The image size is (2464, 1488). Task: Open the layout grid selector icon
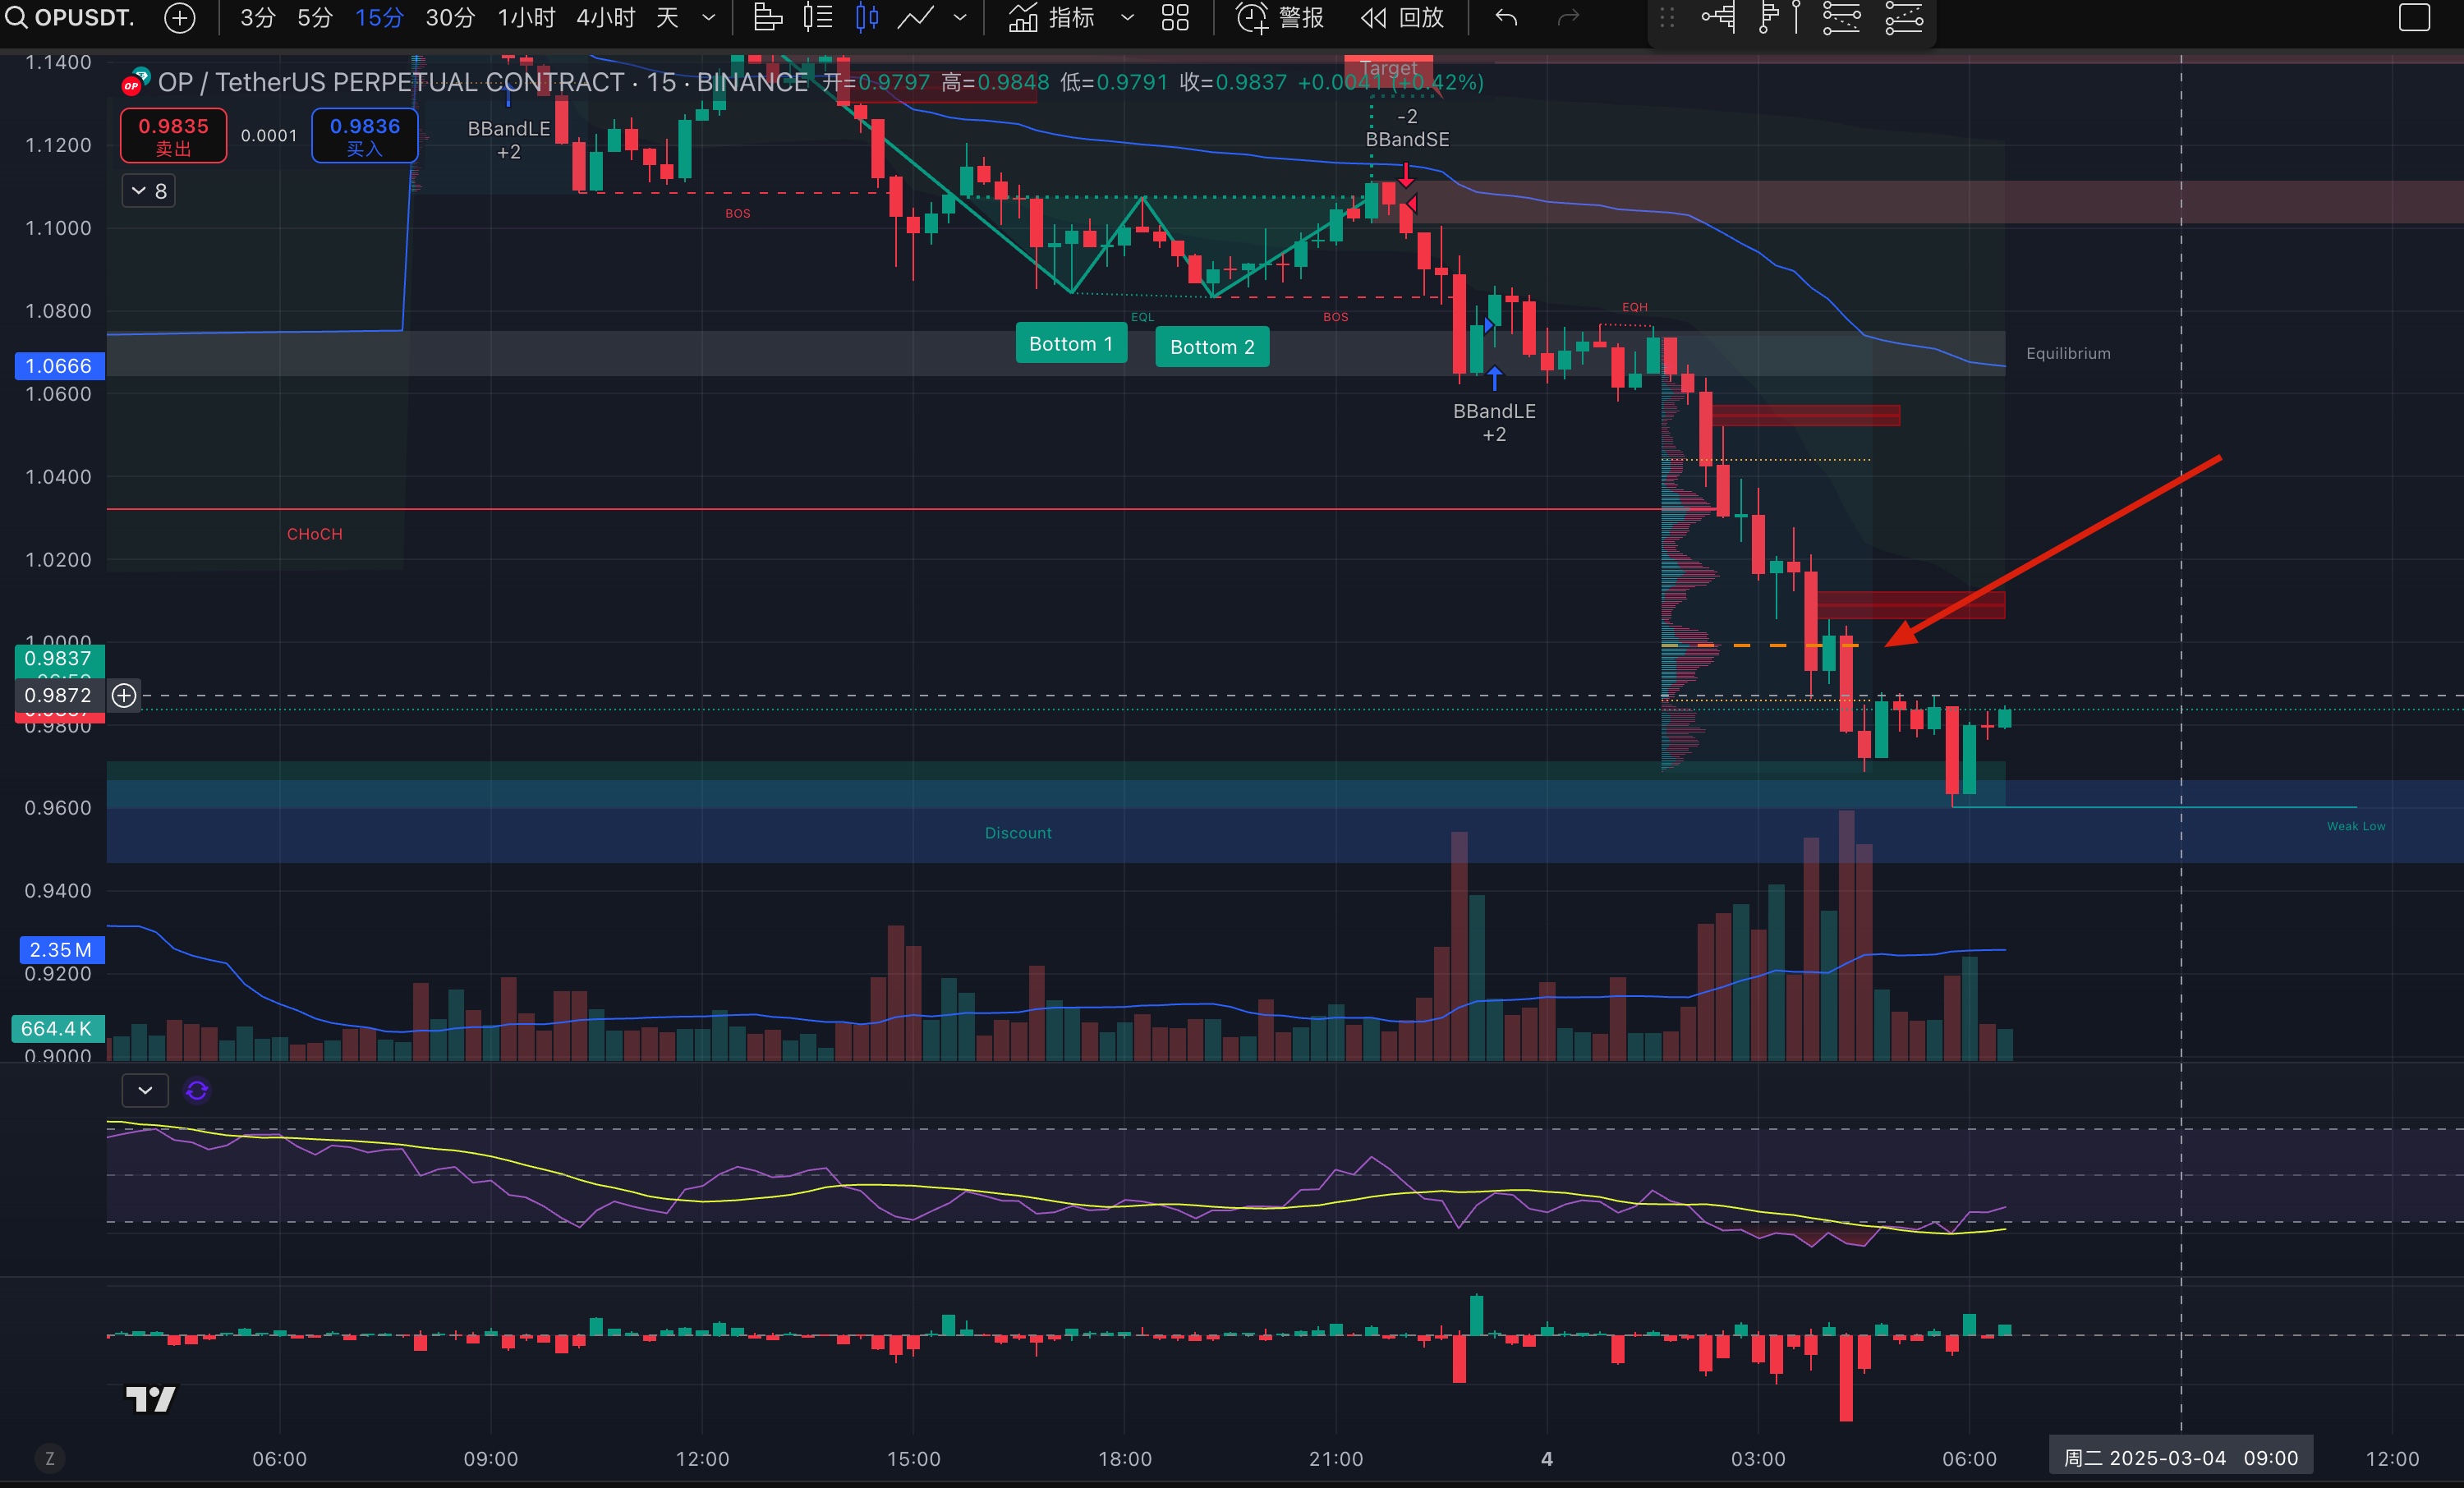coord(1175,18)
